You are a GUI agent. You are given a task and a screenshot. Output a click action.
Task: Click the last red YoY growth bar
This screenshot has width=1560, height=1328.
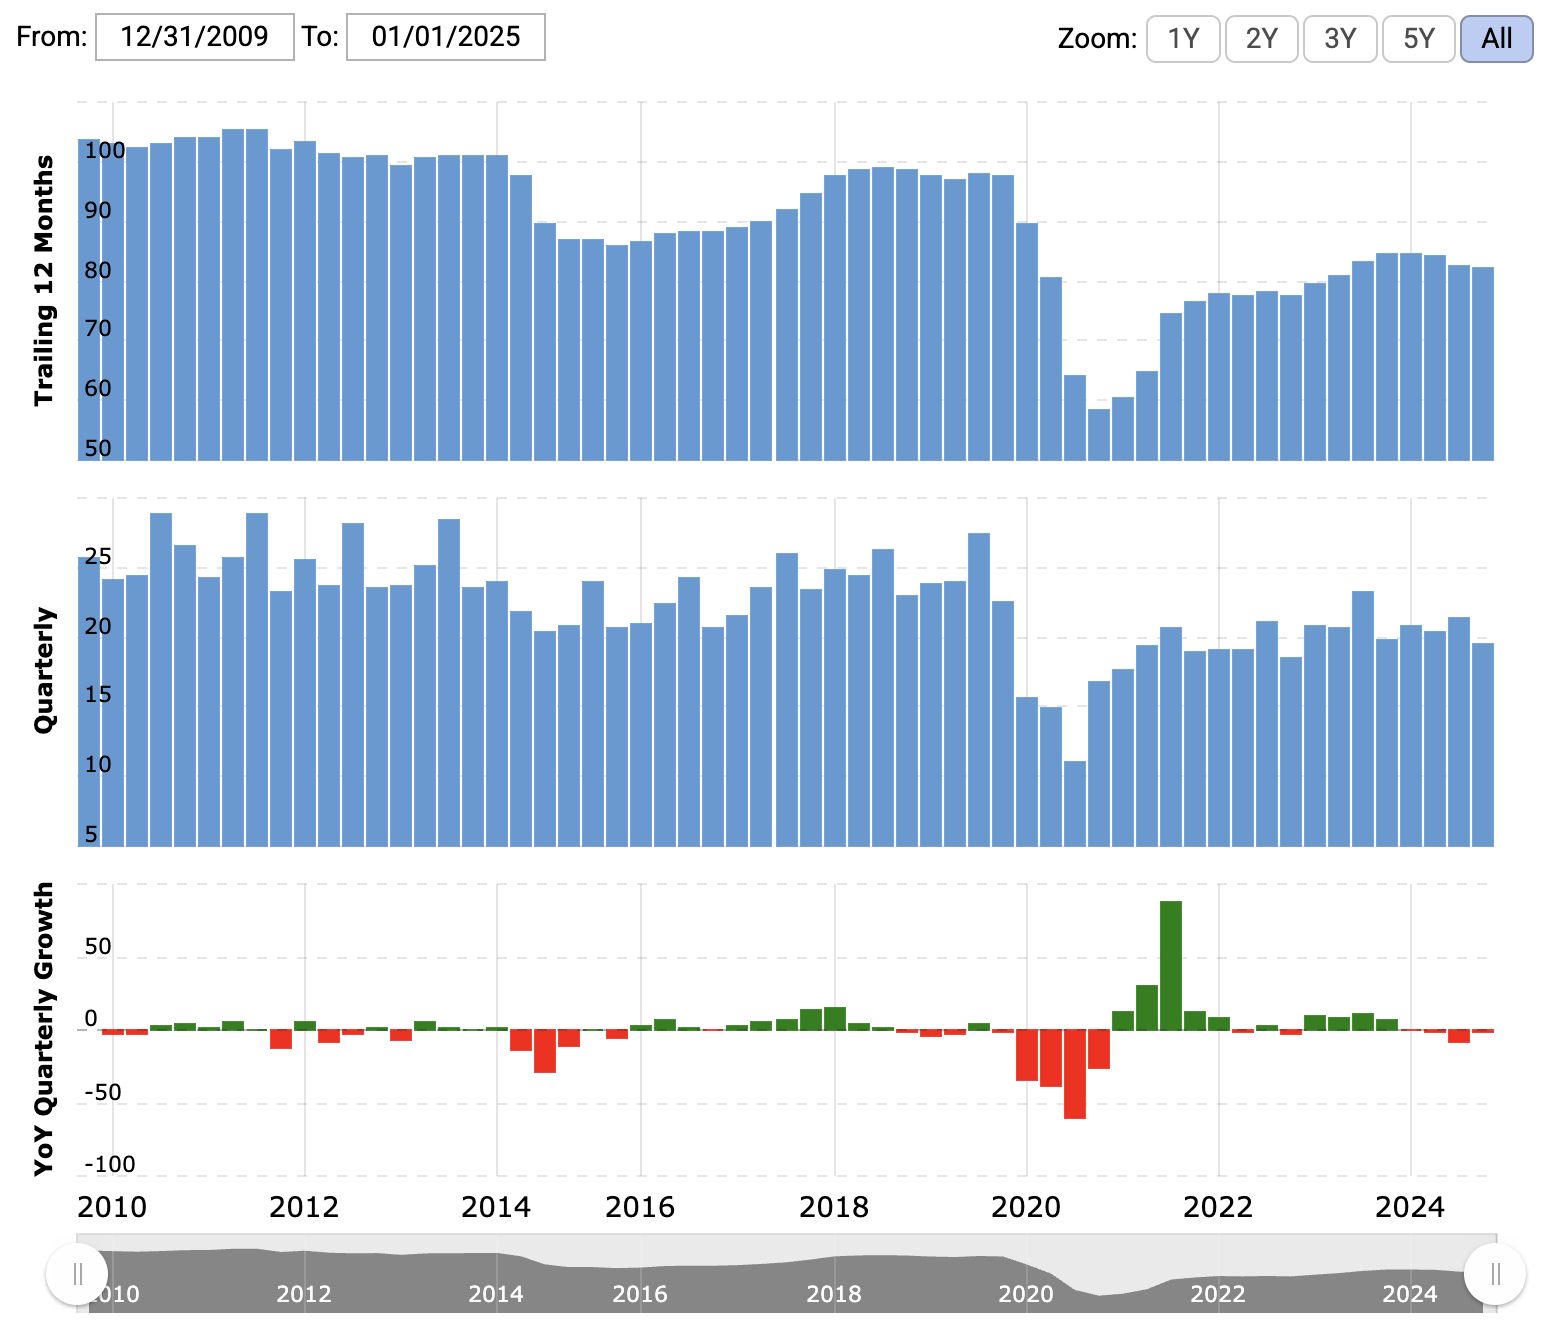(1483, 1031)
